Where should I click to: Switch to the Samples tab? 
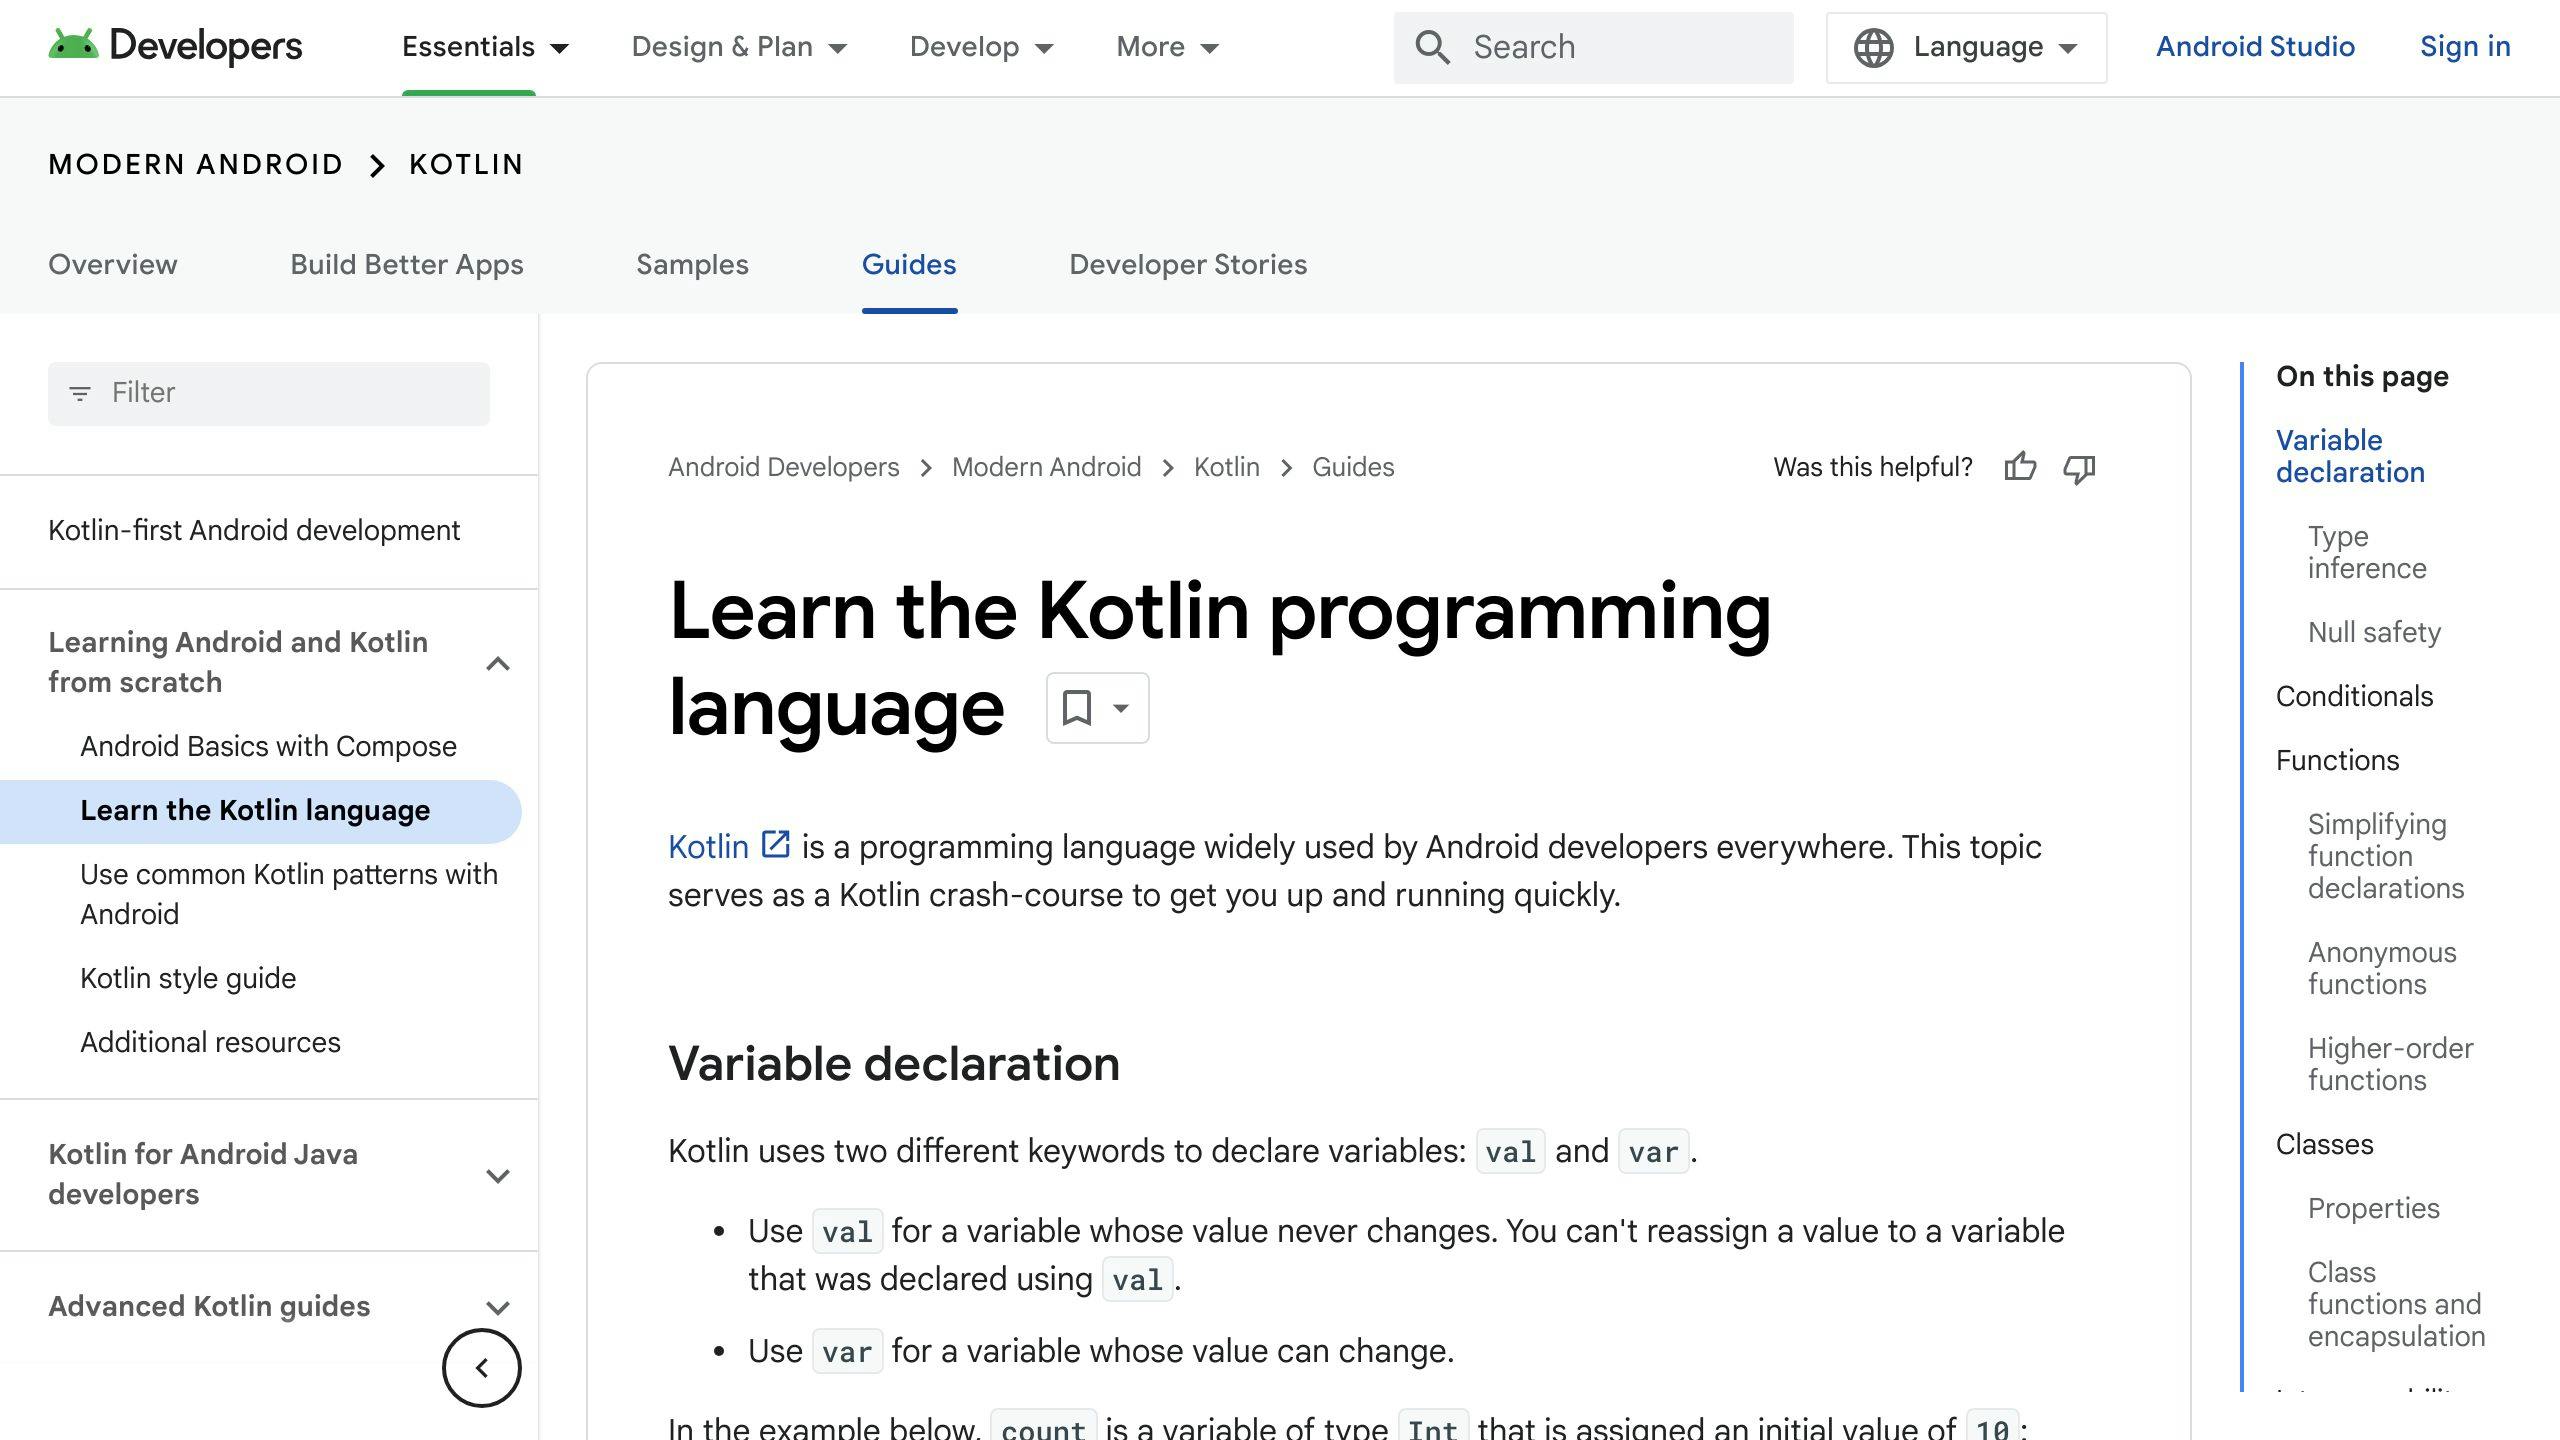(692, 265)
